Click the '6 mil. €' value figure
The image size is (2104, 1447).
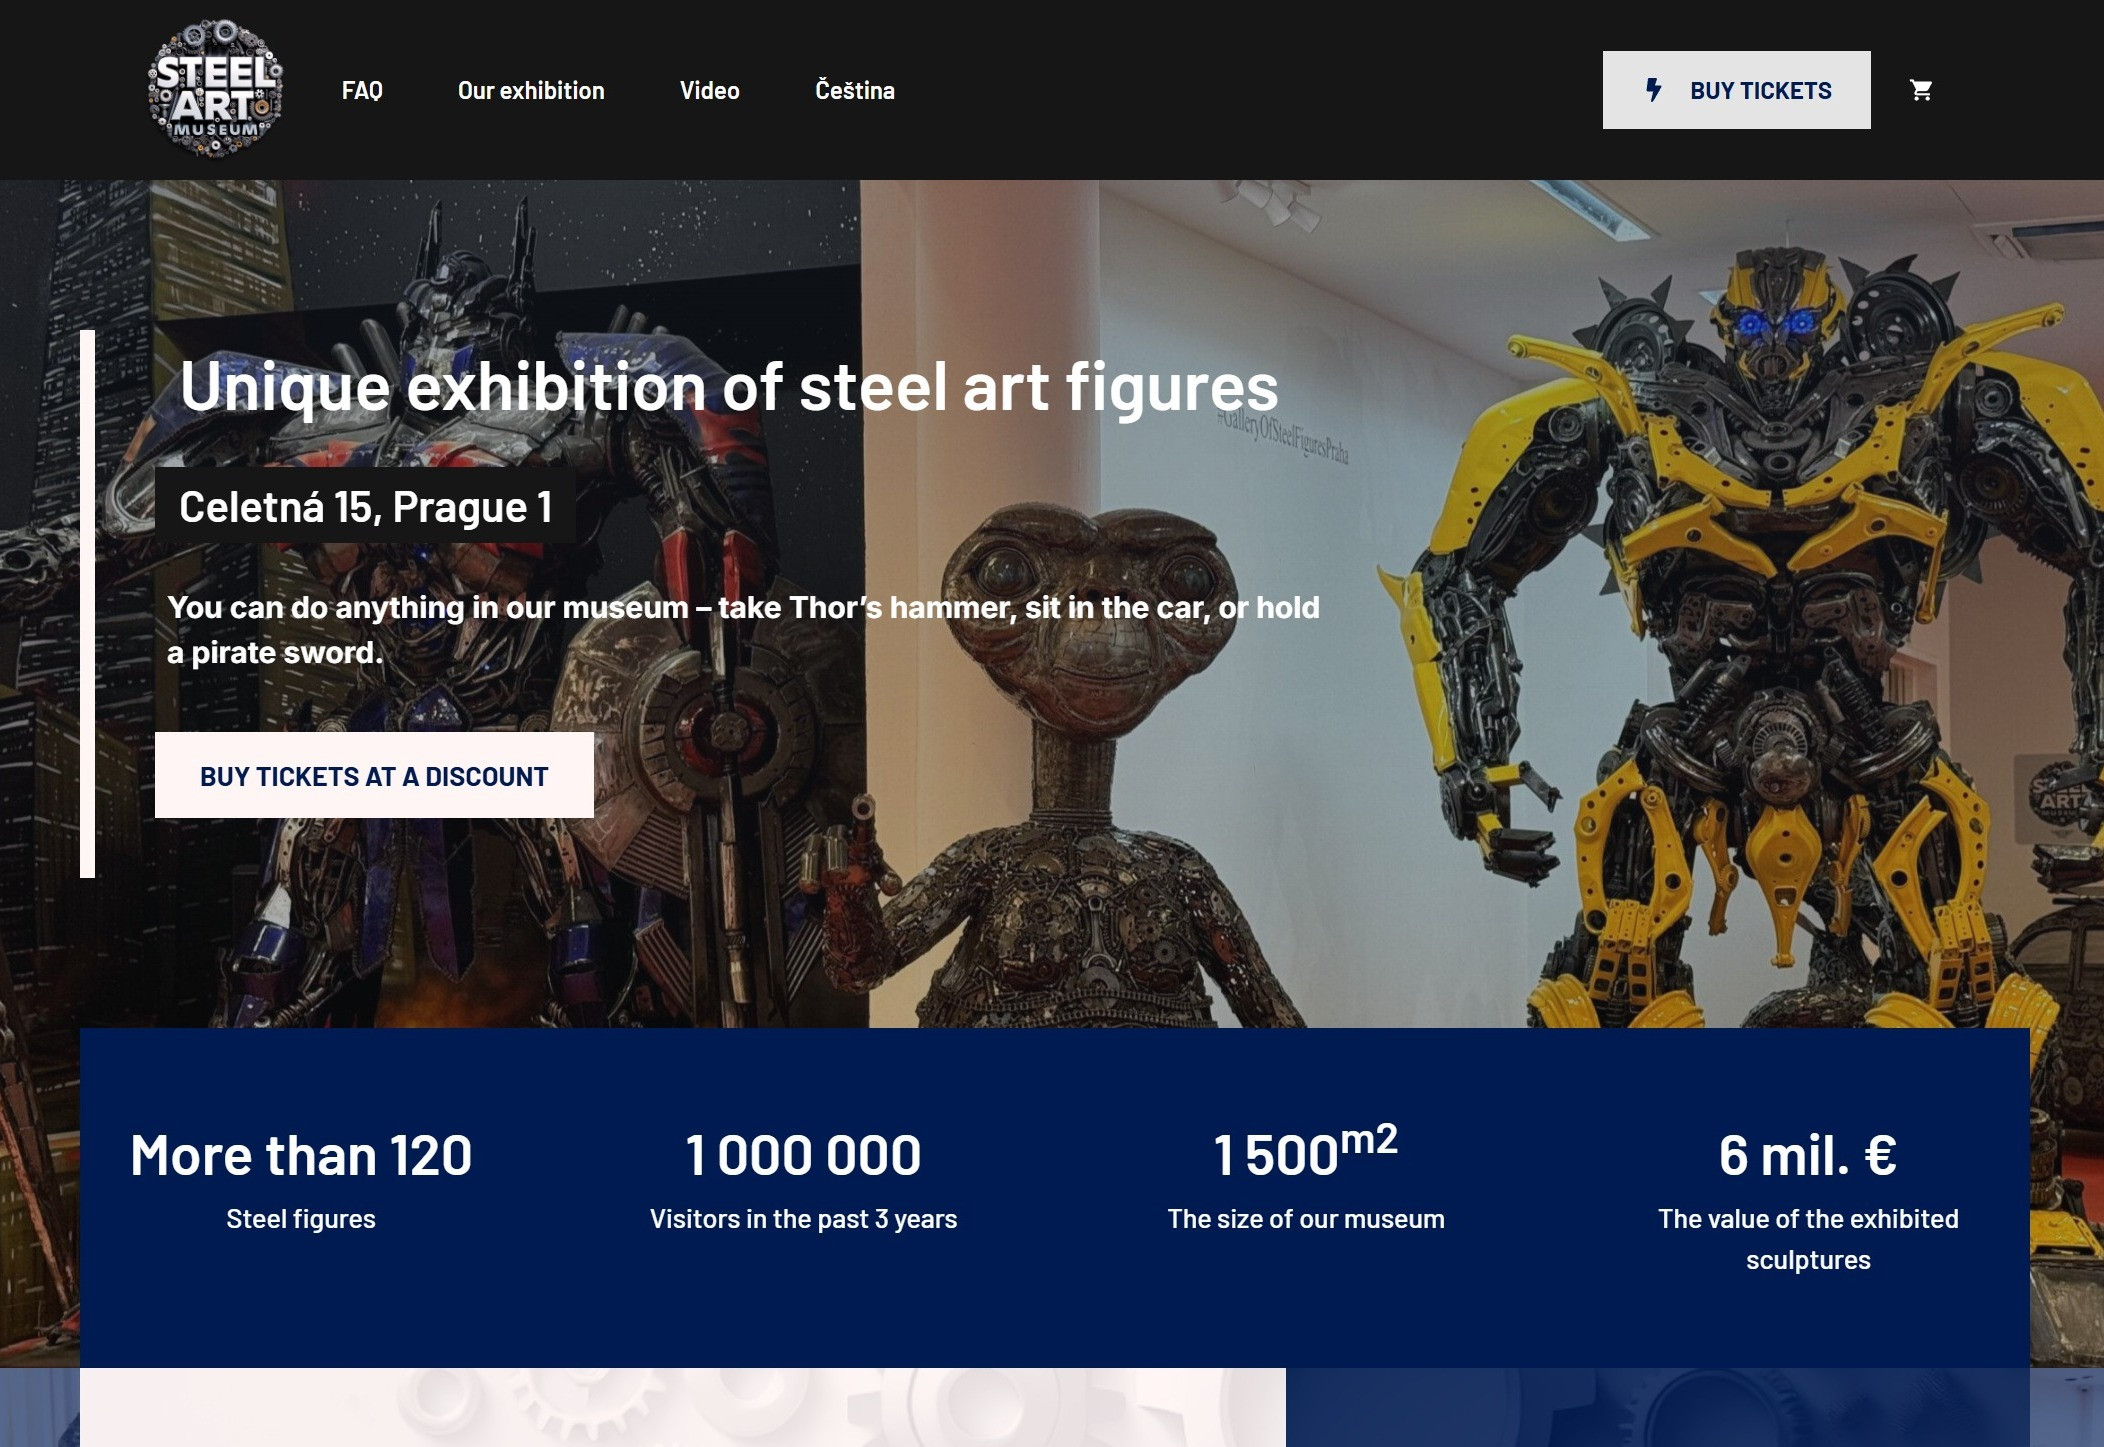(x=1808, y=1155)
